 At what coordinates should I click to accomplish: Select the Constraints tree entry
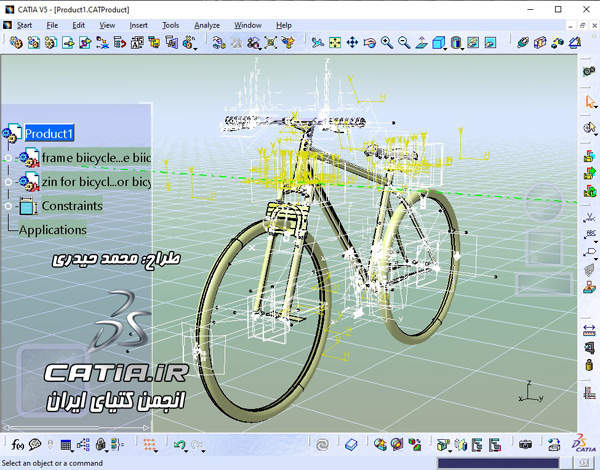pos(72,206)
